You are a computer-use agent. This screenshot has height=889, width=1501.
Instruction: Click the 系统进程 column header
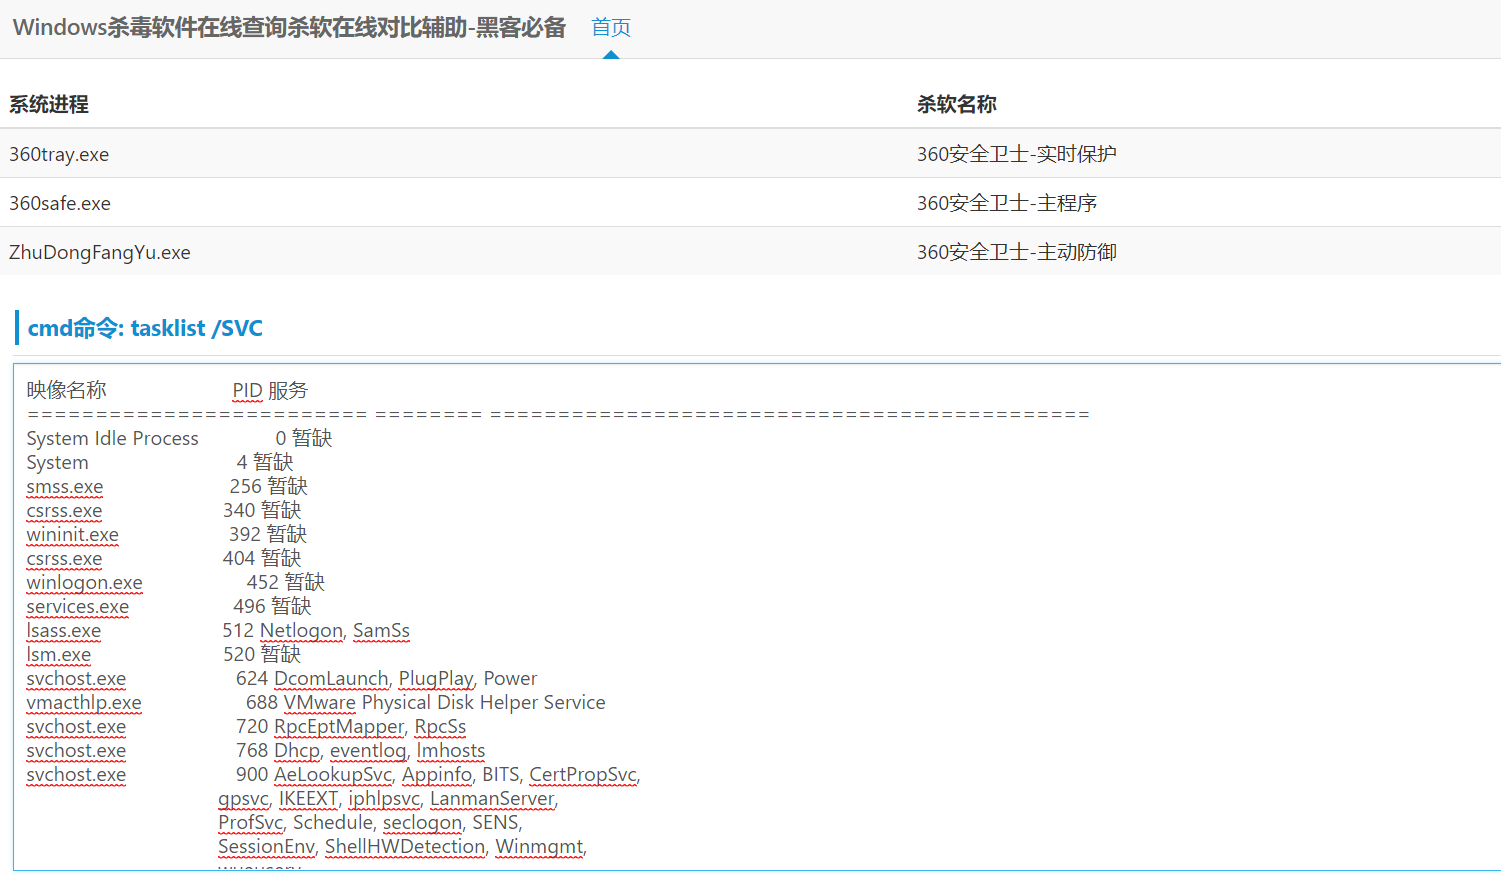pos(49,104)
